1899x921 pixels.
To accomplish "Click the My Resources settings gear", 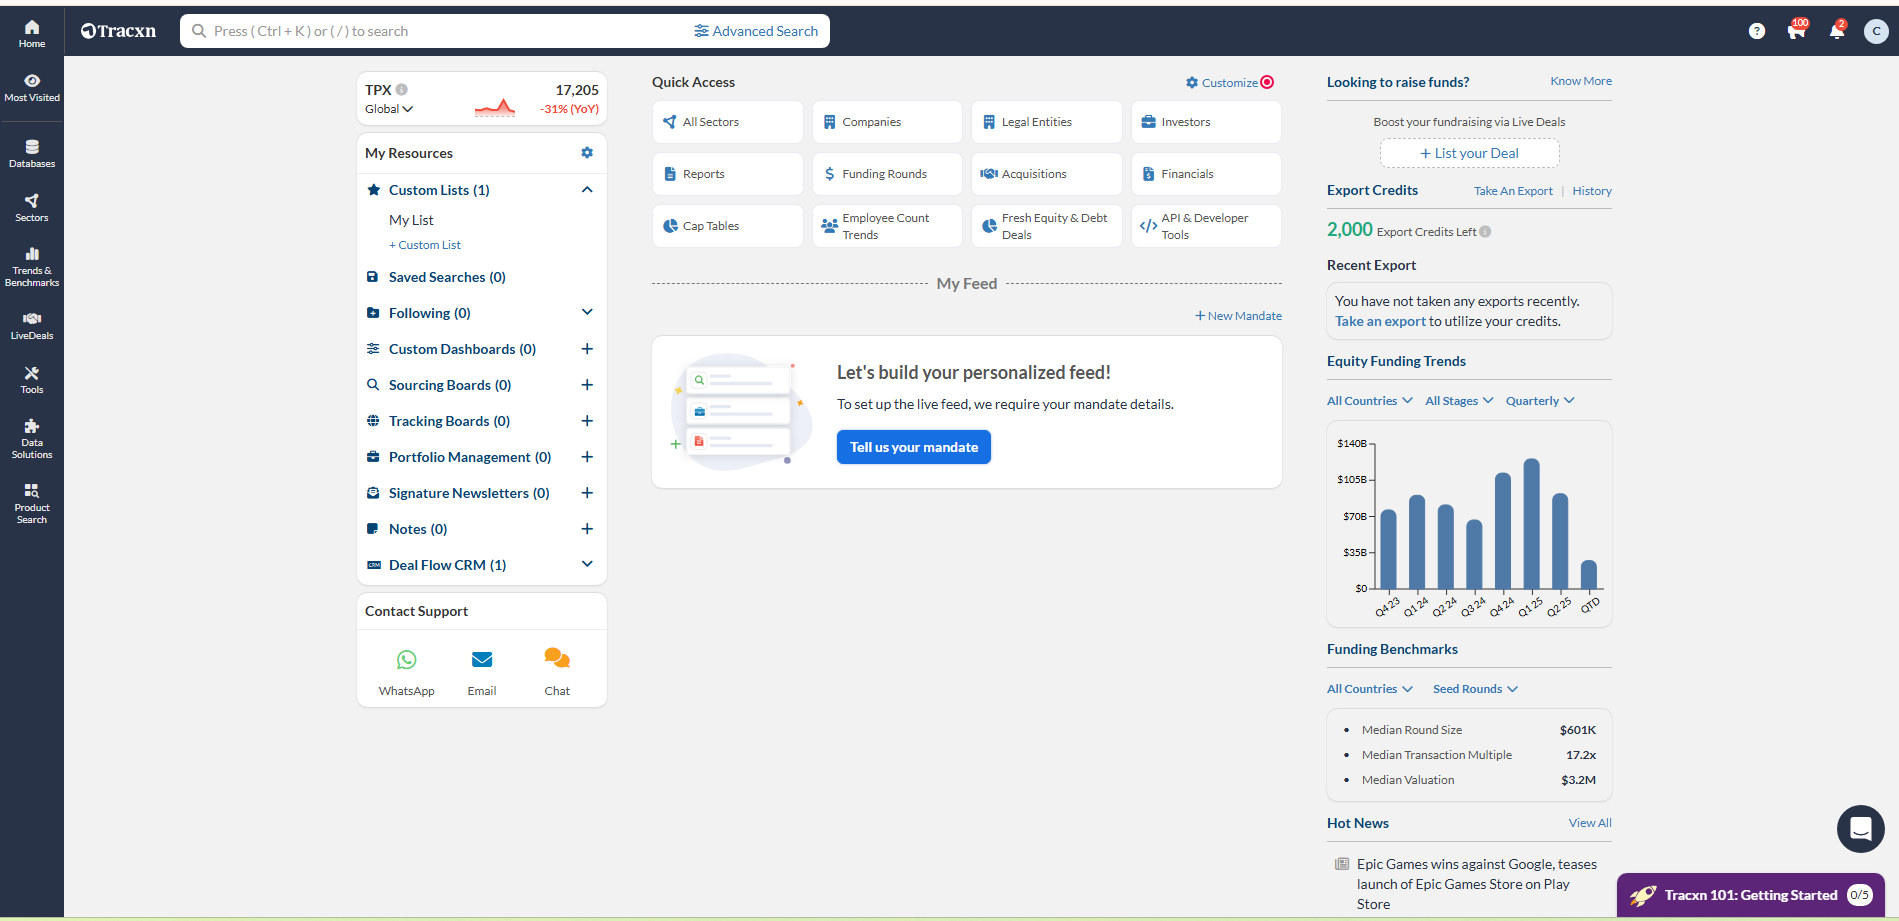I will pos(587,153).
